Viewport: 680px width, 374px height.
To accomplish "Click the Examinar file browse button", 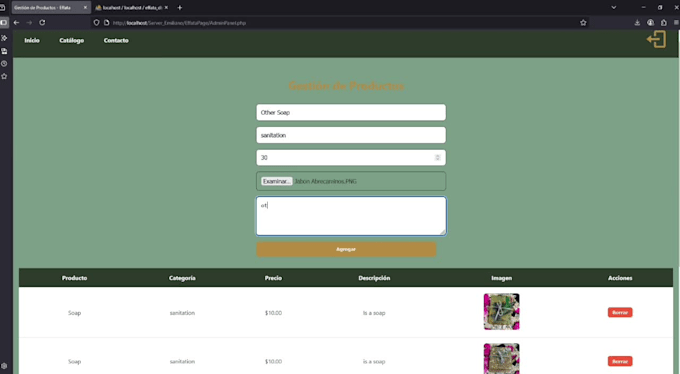I will coord(276,181).
